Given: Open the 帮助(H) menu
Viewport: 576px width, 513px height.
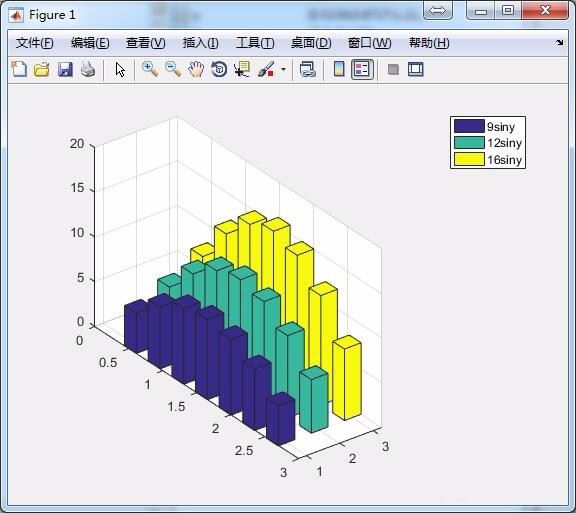Looking at the screenshot, I should tap(429, 43).
